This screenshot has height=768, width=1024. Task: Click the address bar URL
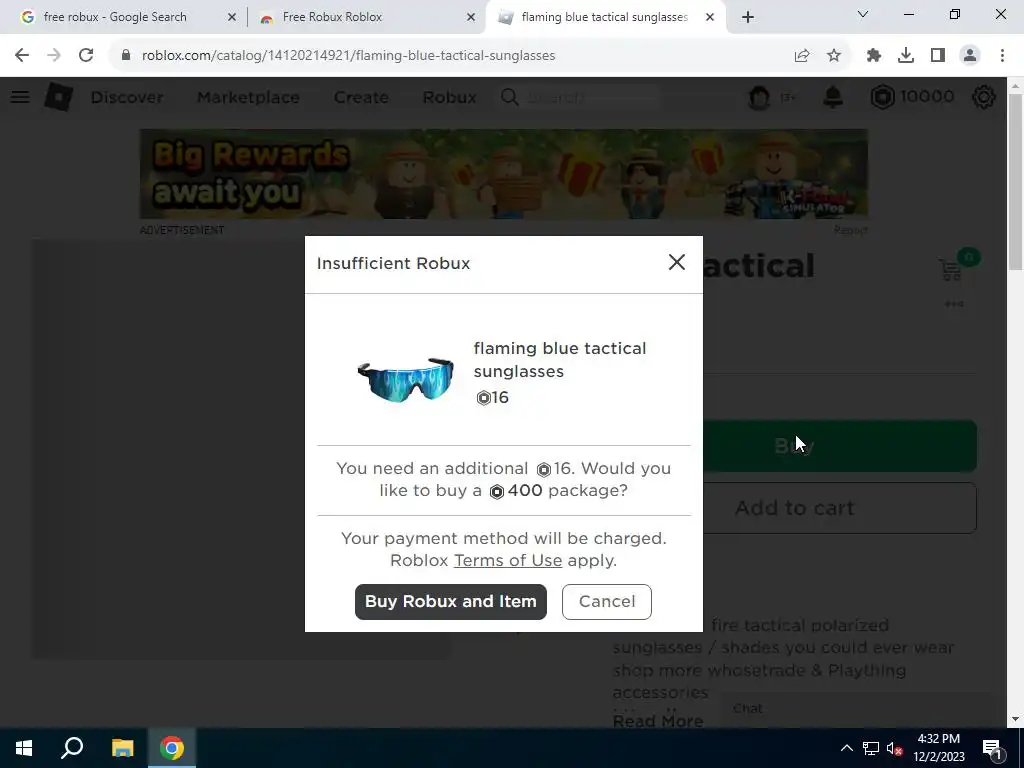click(348, 56)
